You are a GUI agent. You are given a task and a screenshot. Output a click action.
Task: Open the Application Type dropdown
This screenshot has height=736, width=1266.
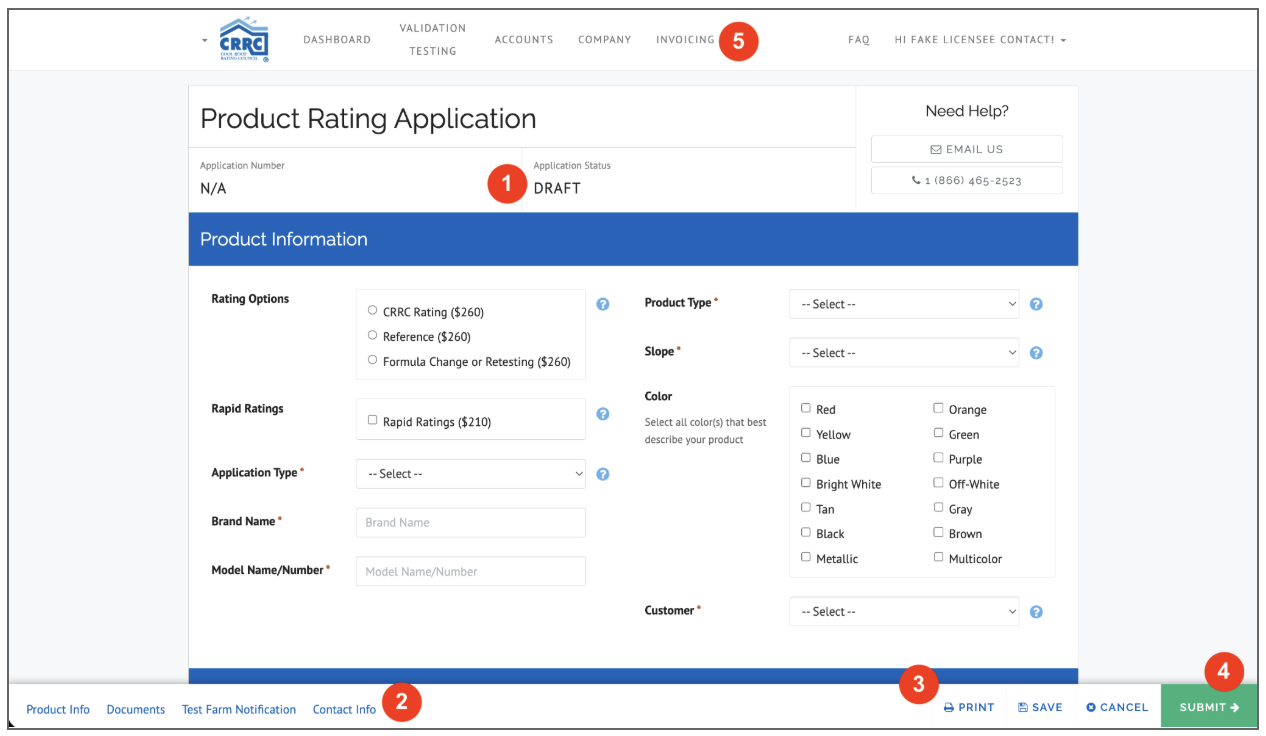pos(471,474)
